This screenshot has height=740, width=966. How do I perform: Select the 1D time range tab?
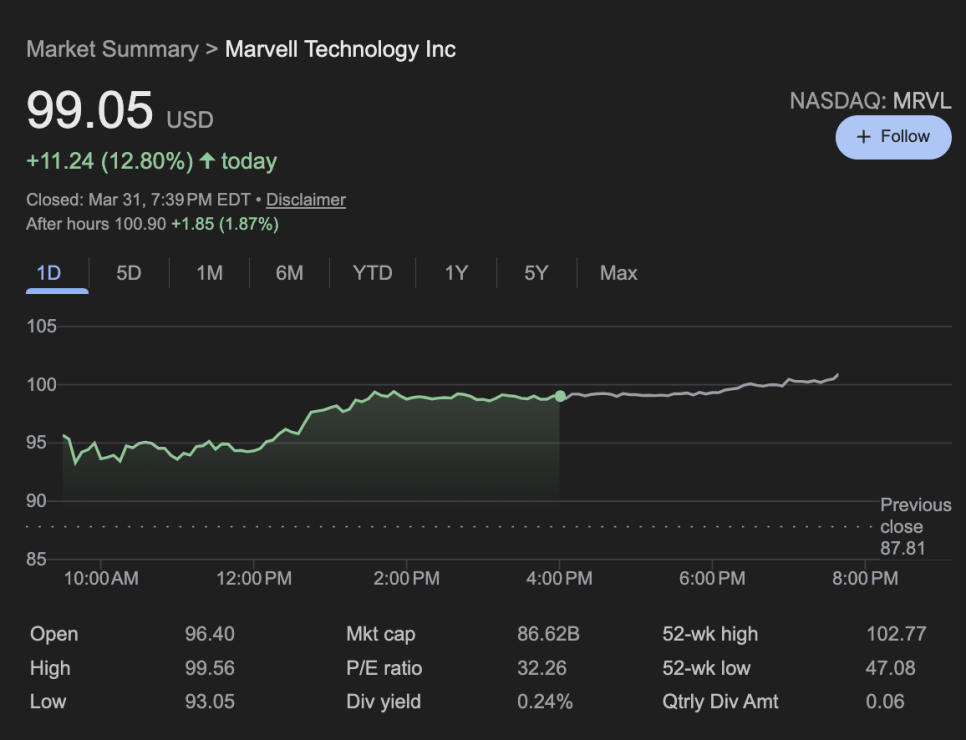(x=49, y=273)
